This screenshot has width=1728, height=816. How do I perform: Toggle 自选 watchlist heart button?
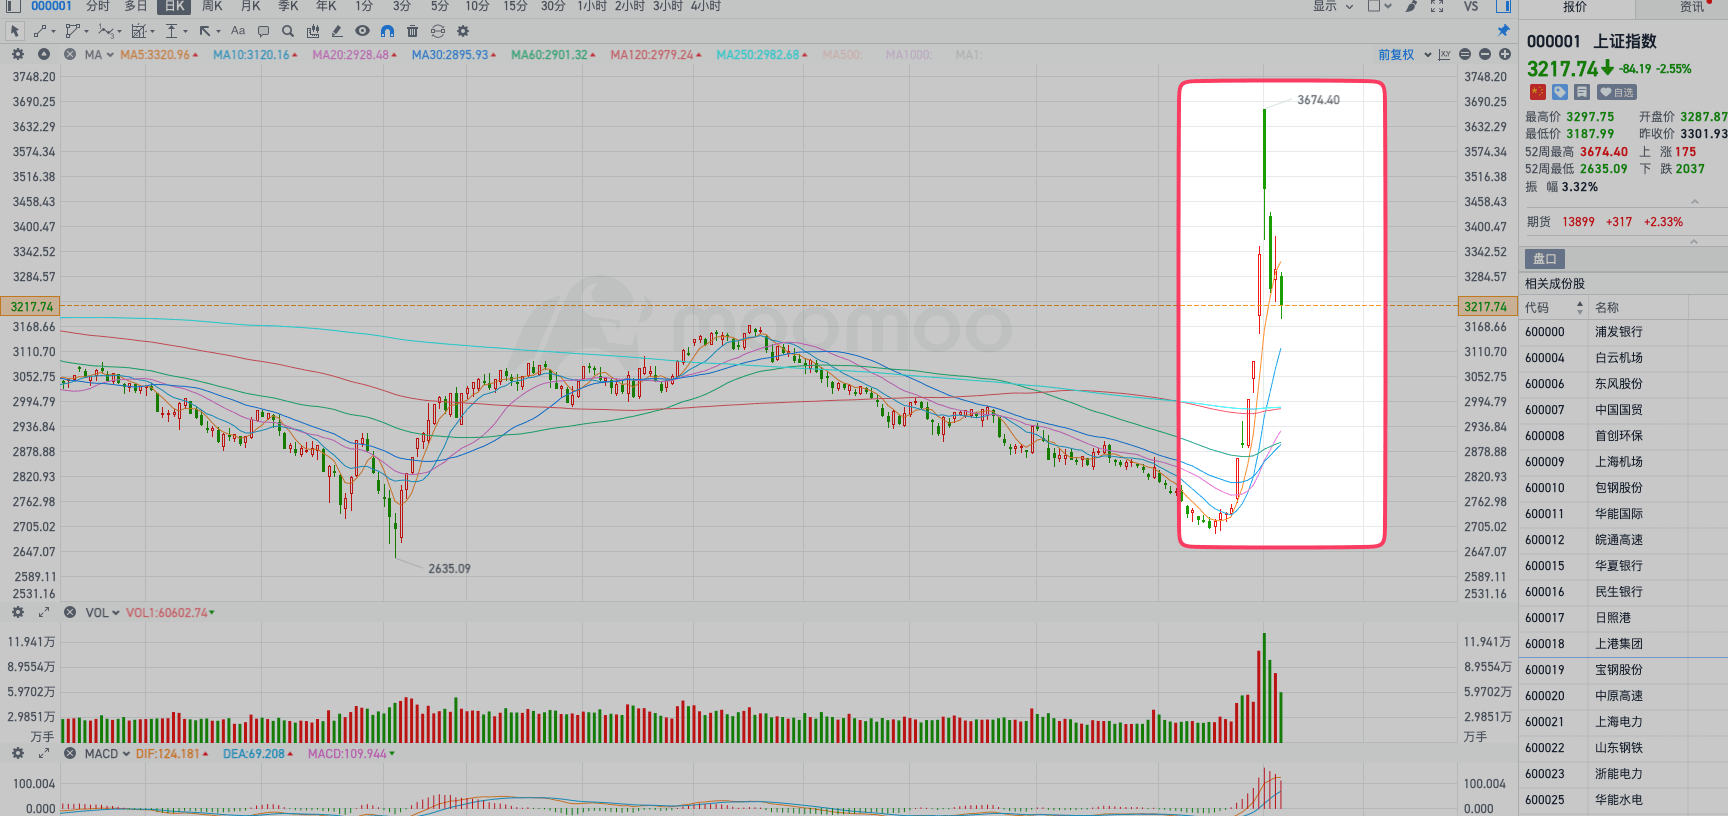[1616, 92]
